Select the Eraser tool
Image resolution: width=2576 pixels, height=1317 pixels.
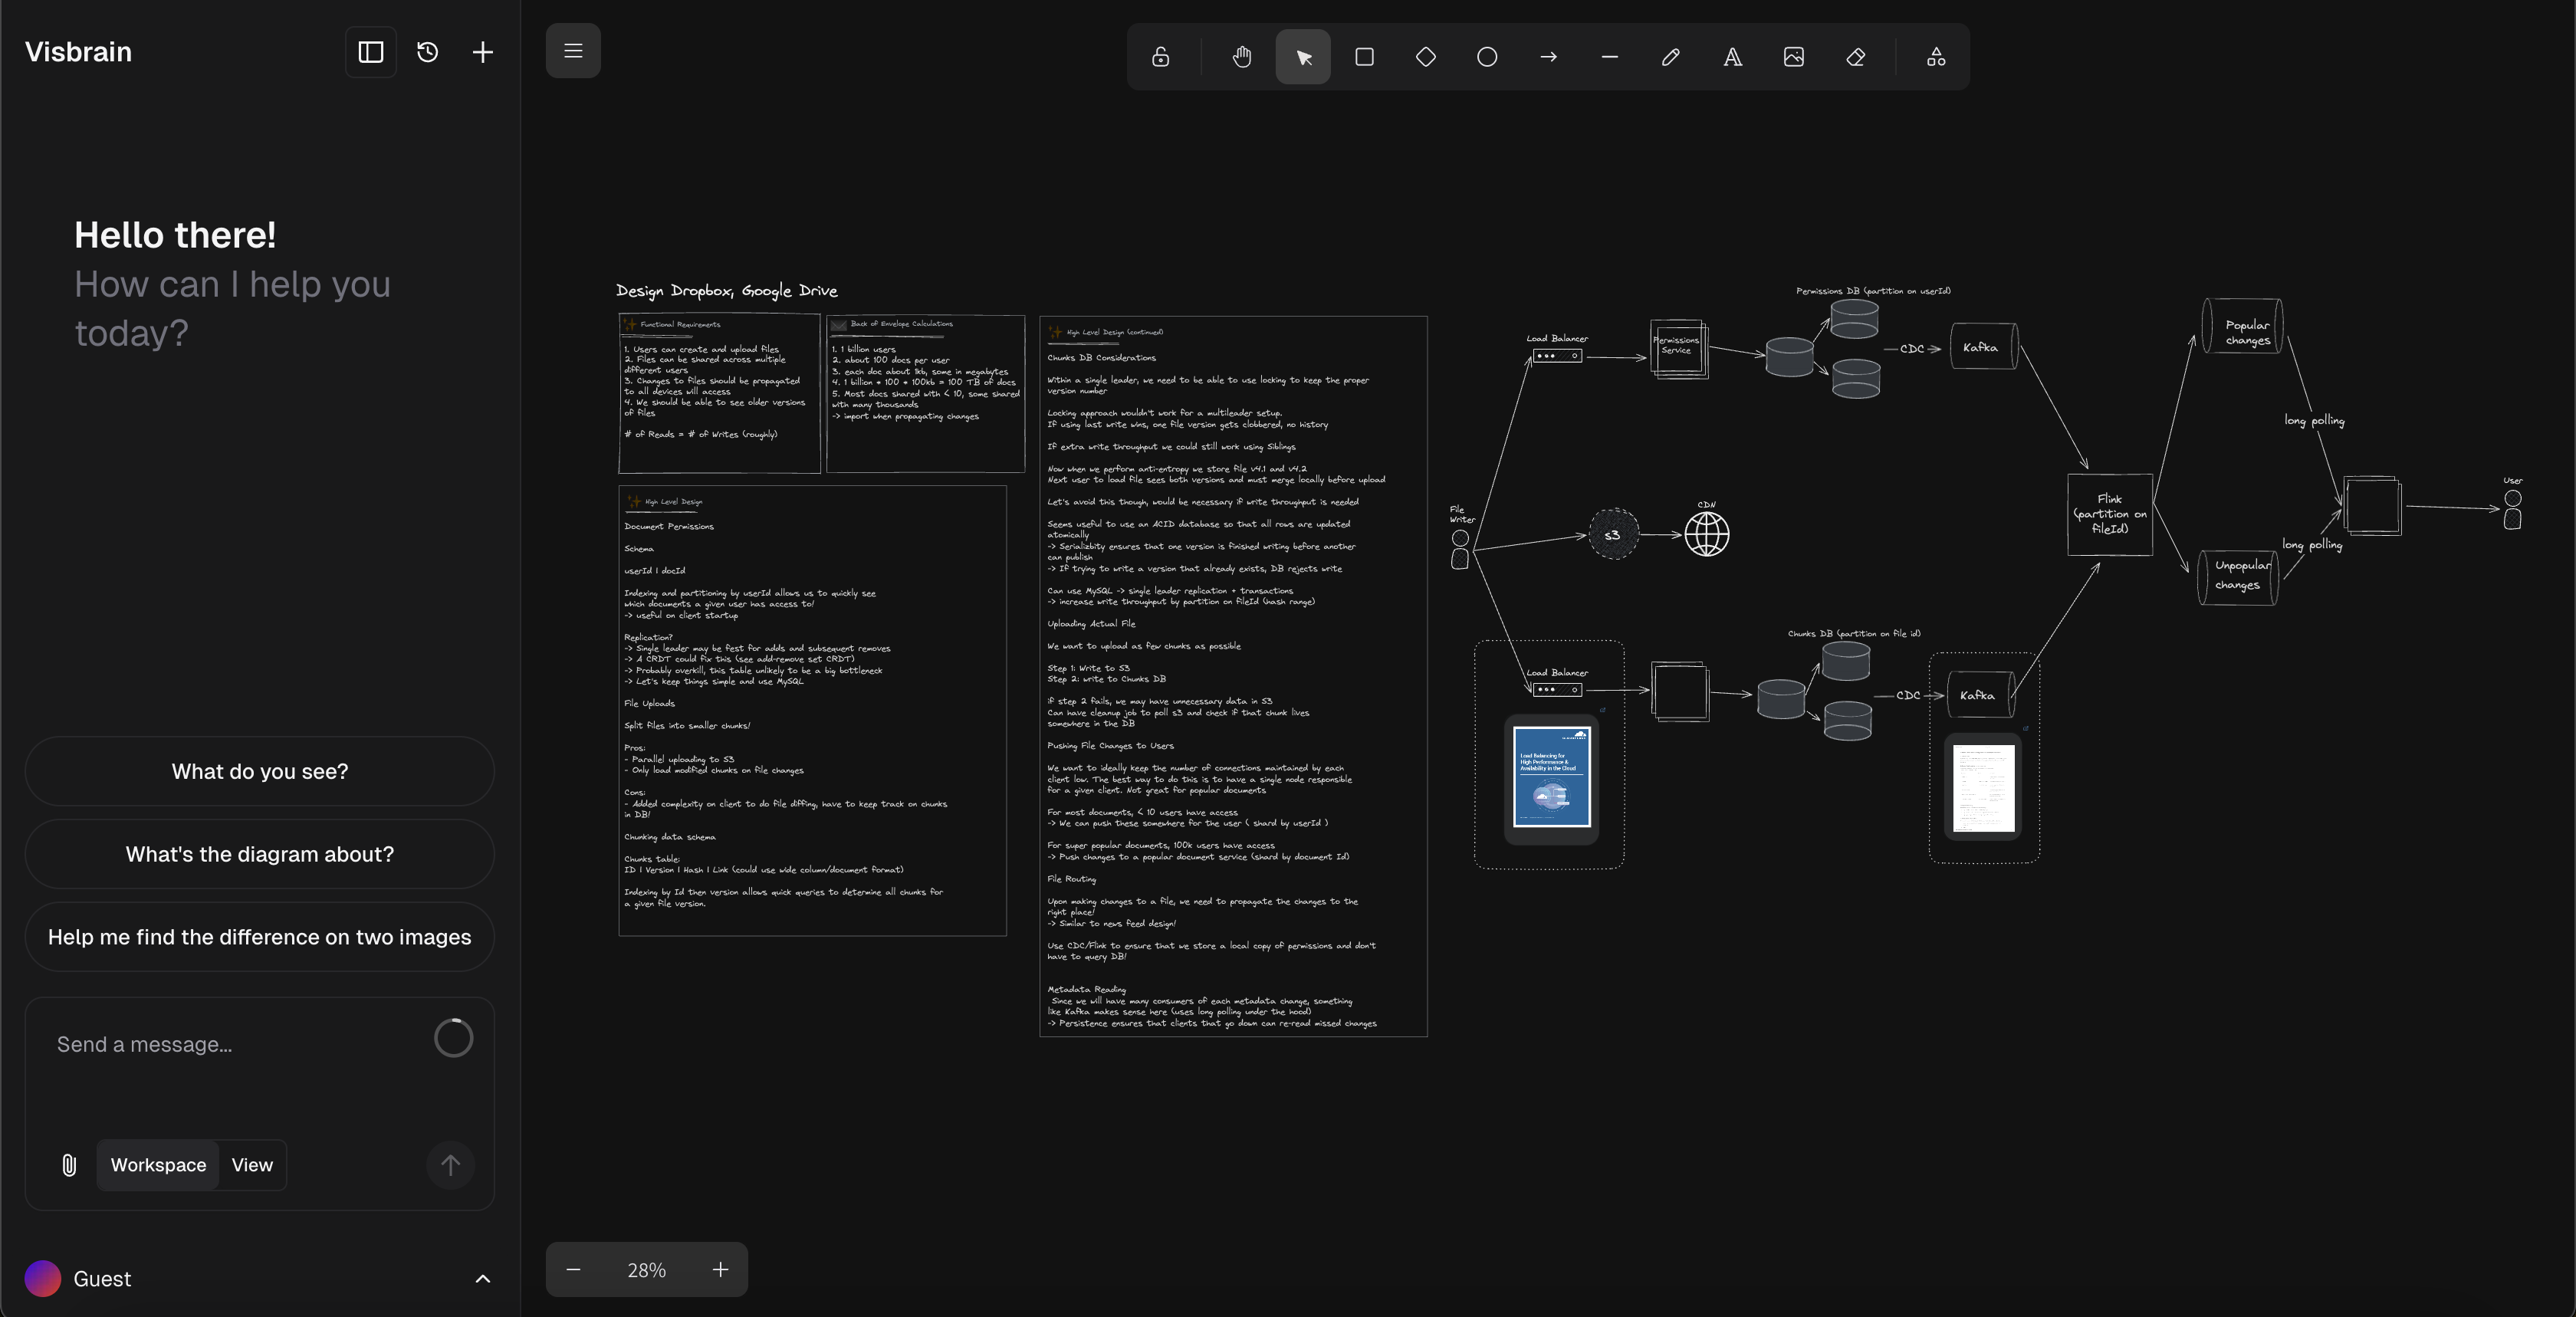1855,57
